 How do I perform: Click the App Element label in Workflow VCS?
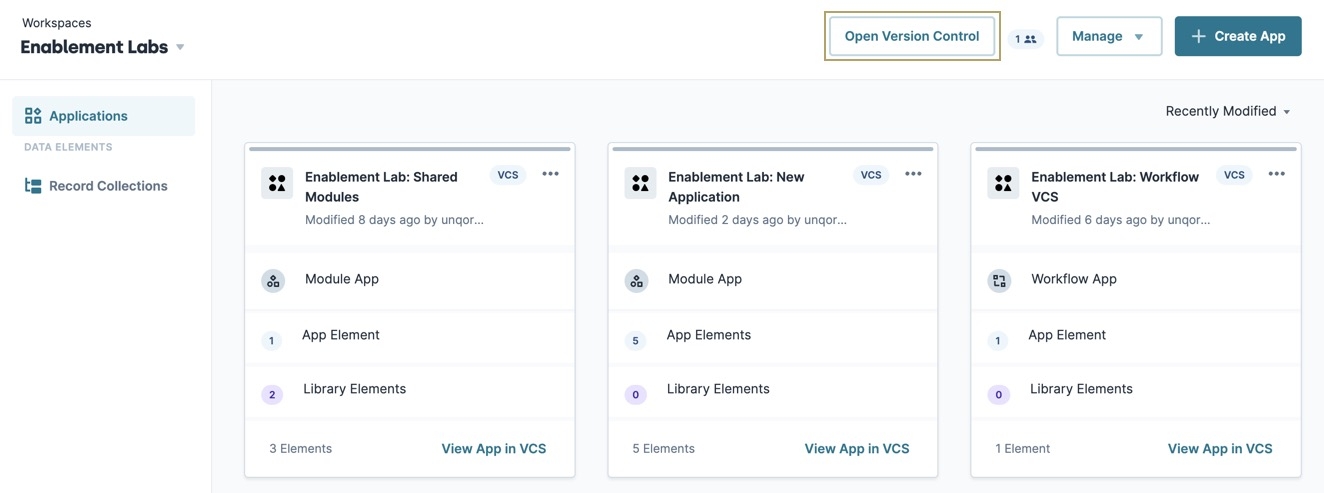pyautogui.click(x=1067, y=335)
